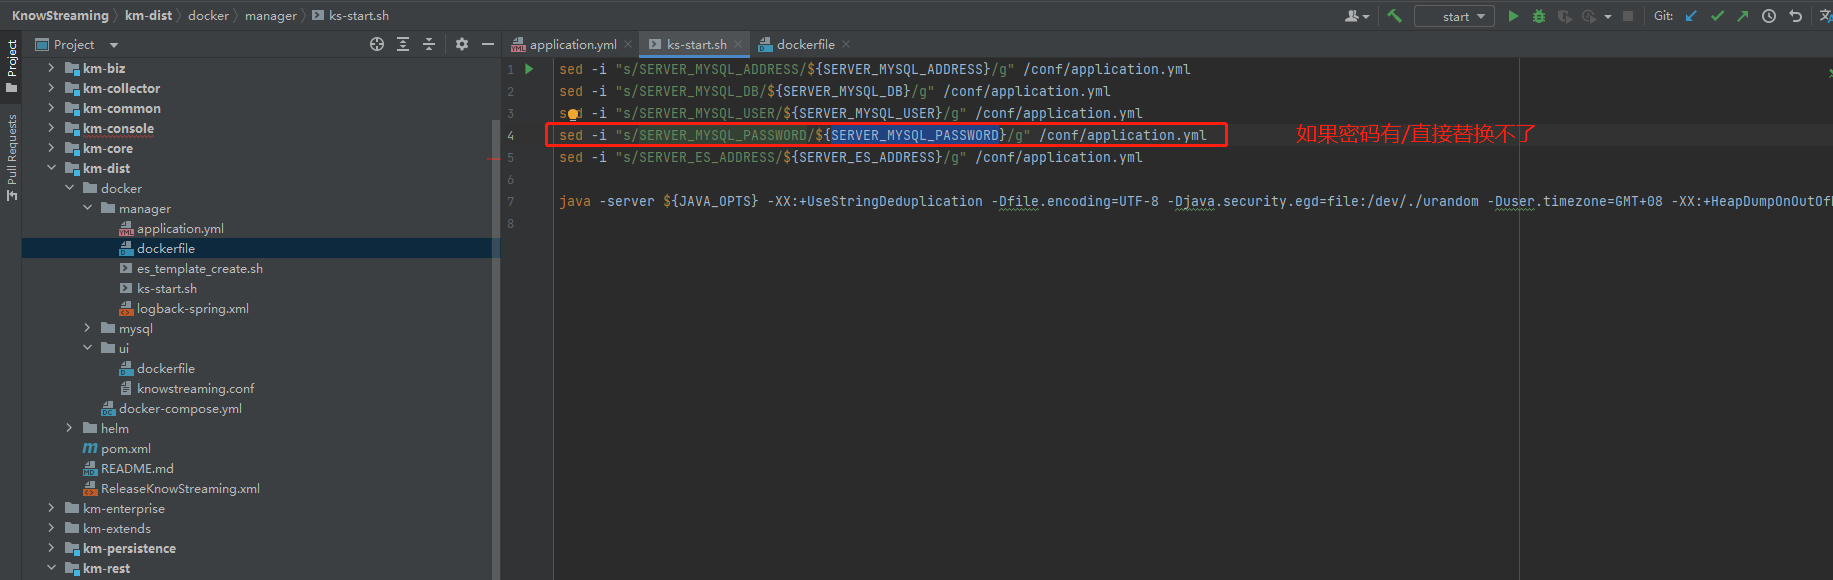1833x580 pixels.
Task: Expand the km-collector module
Action: [x=51, y=88]
